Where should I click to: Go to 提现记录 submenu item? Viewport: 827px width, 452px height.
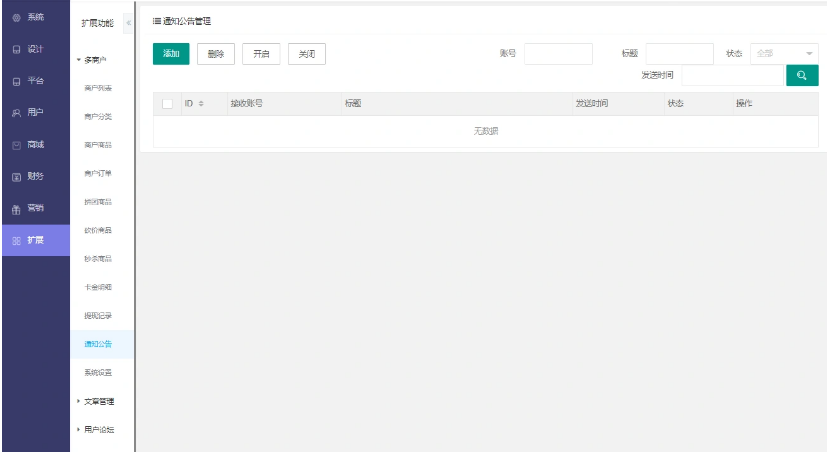98,316
